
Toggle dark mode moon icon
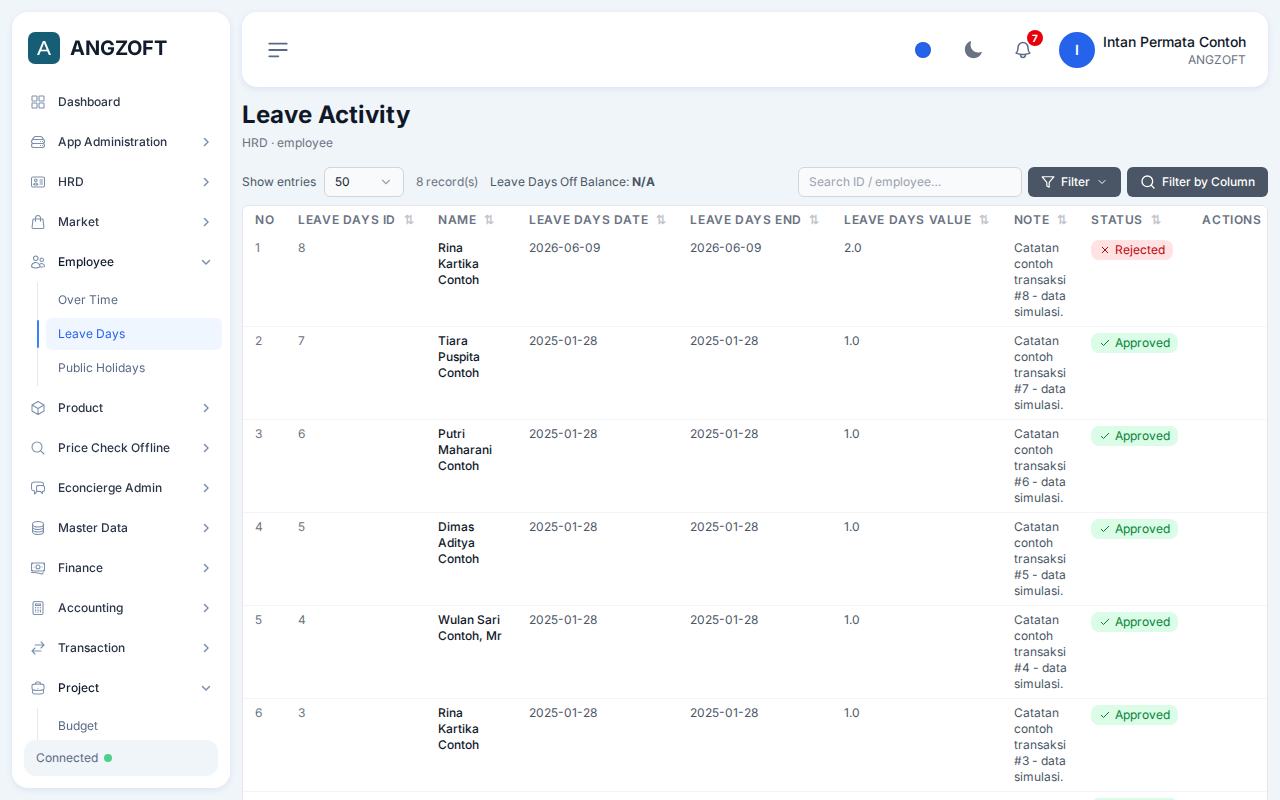(x=973, y=50)
